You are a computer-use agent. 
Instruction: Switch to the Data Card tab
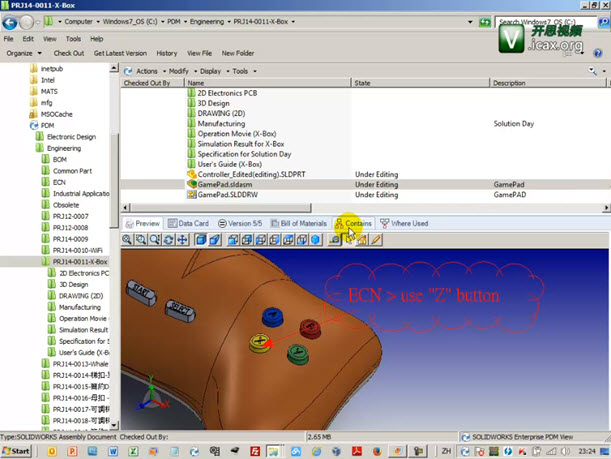tap(188, 223)
